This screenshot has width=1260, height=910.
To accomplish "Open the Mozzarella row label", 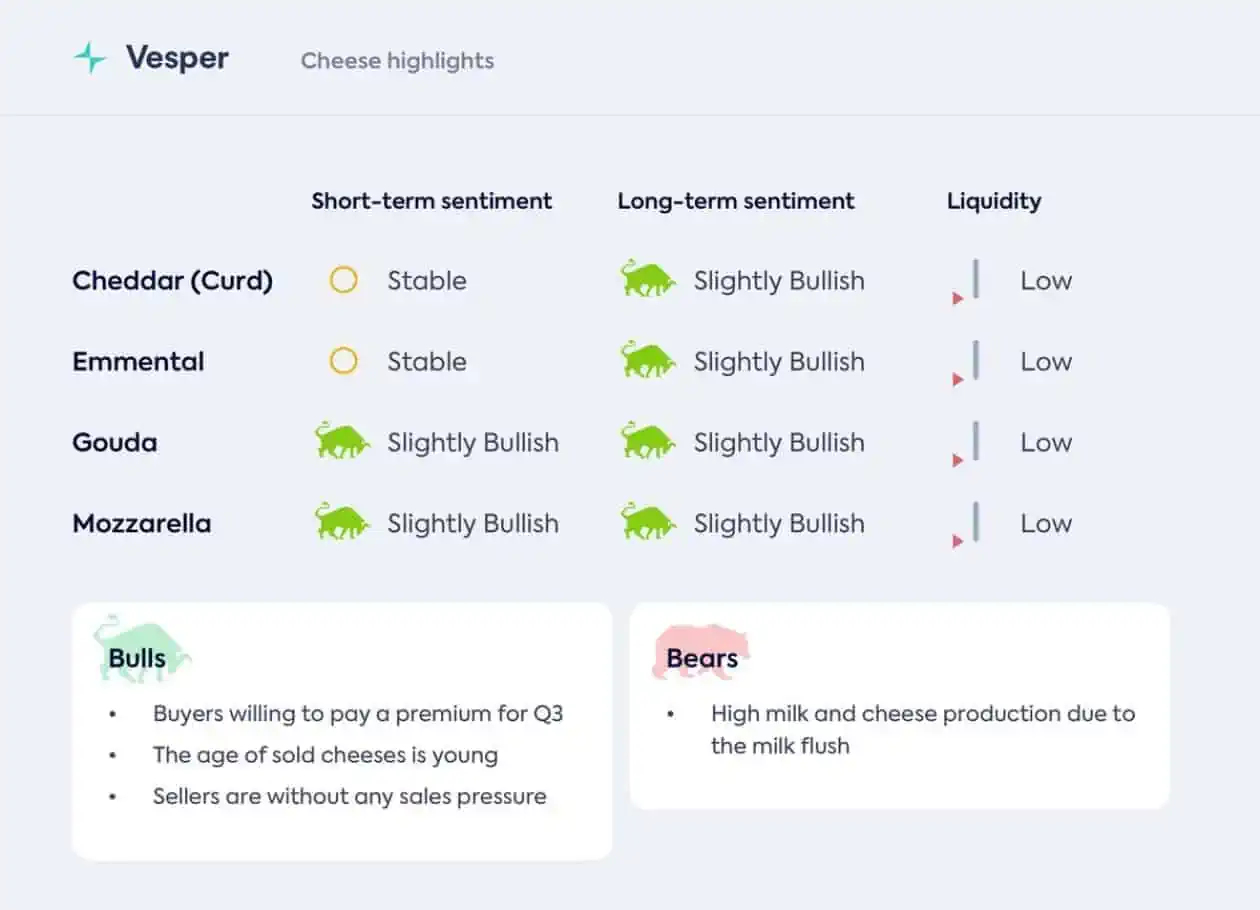I will (141, 523).
